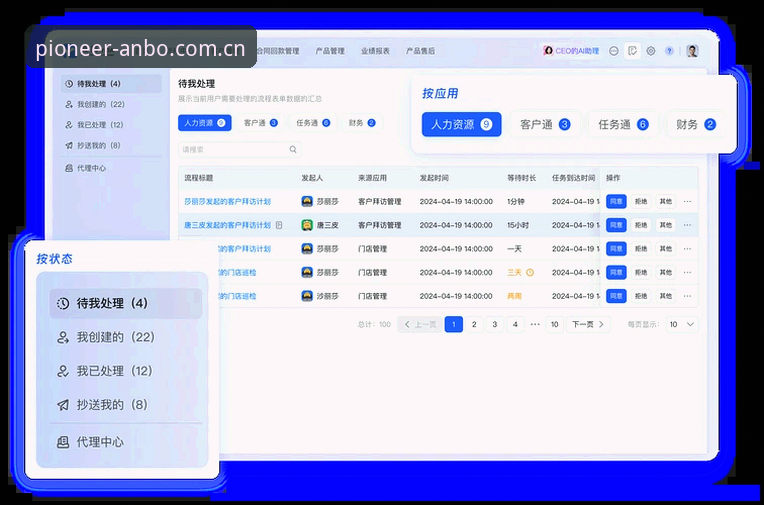Select 待我处理 (4) in the small sidebar
The width and height of the screenshot is (764, 505).
click(112, 84)
